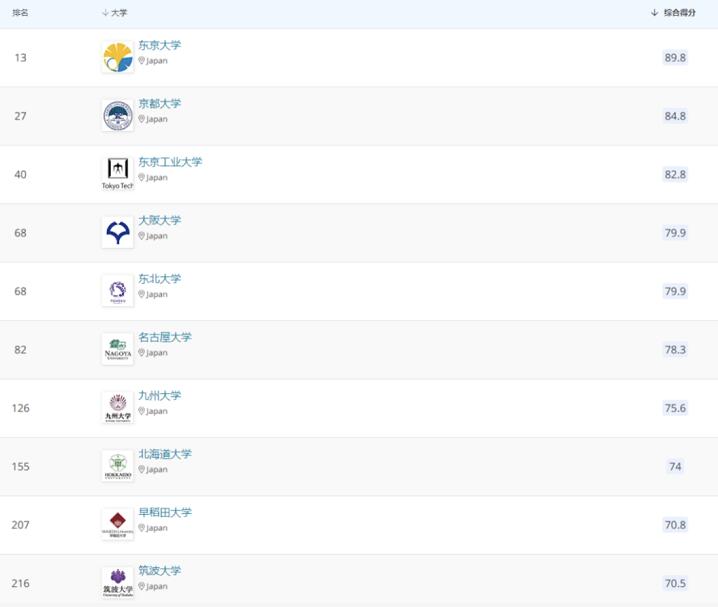Click the Osaka University blue logo
This screenshot has height=607, width=718.
click(x=118, y=233)
